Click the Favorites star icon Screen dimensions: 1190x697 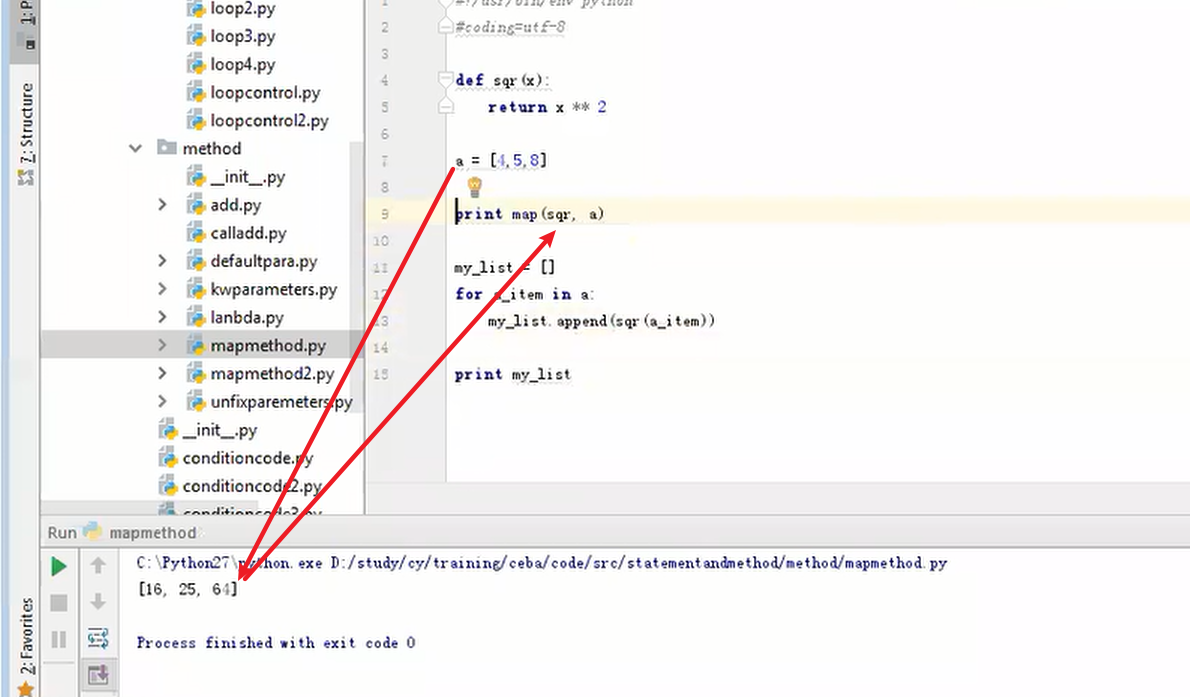coord(25,689)
